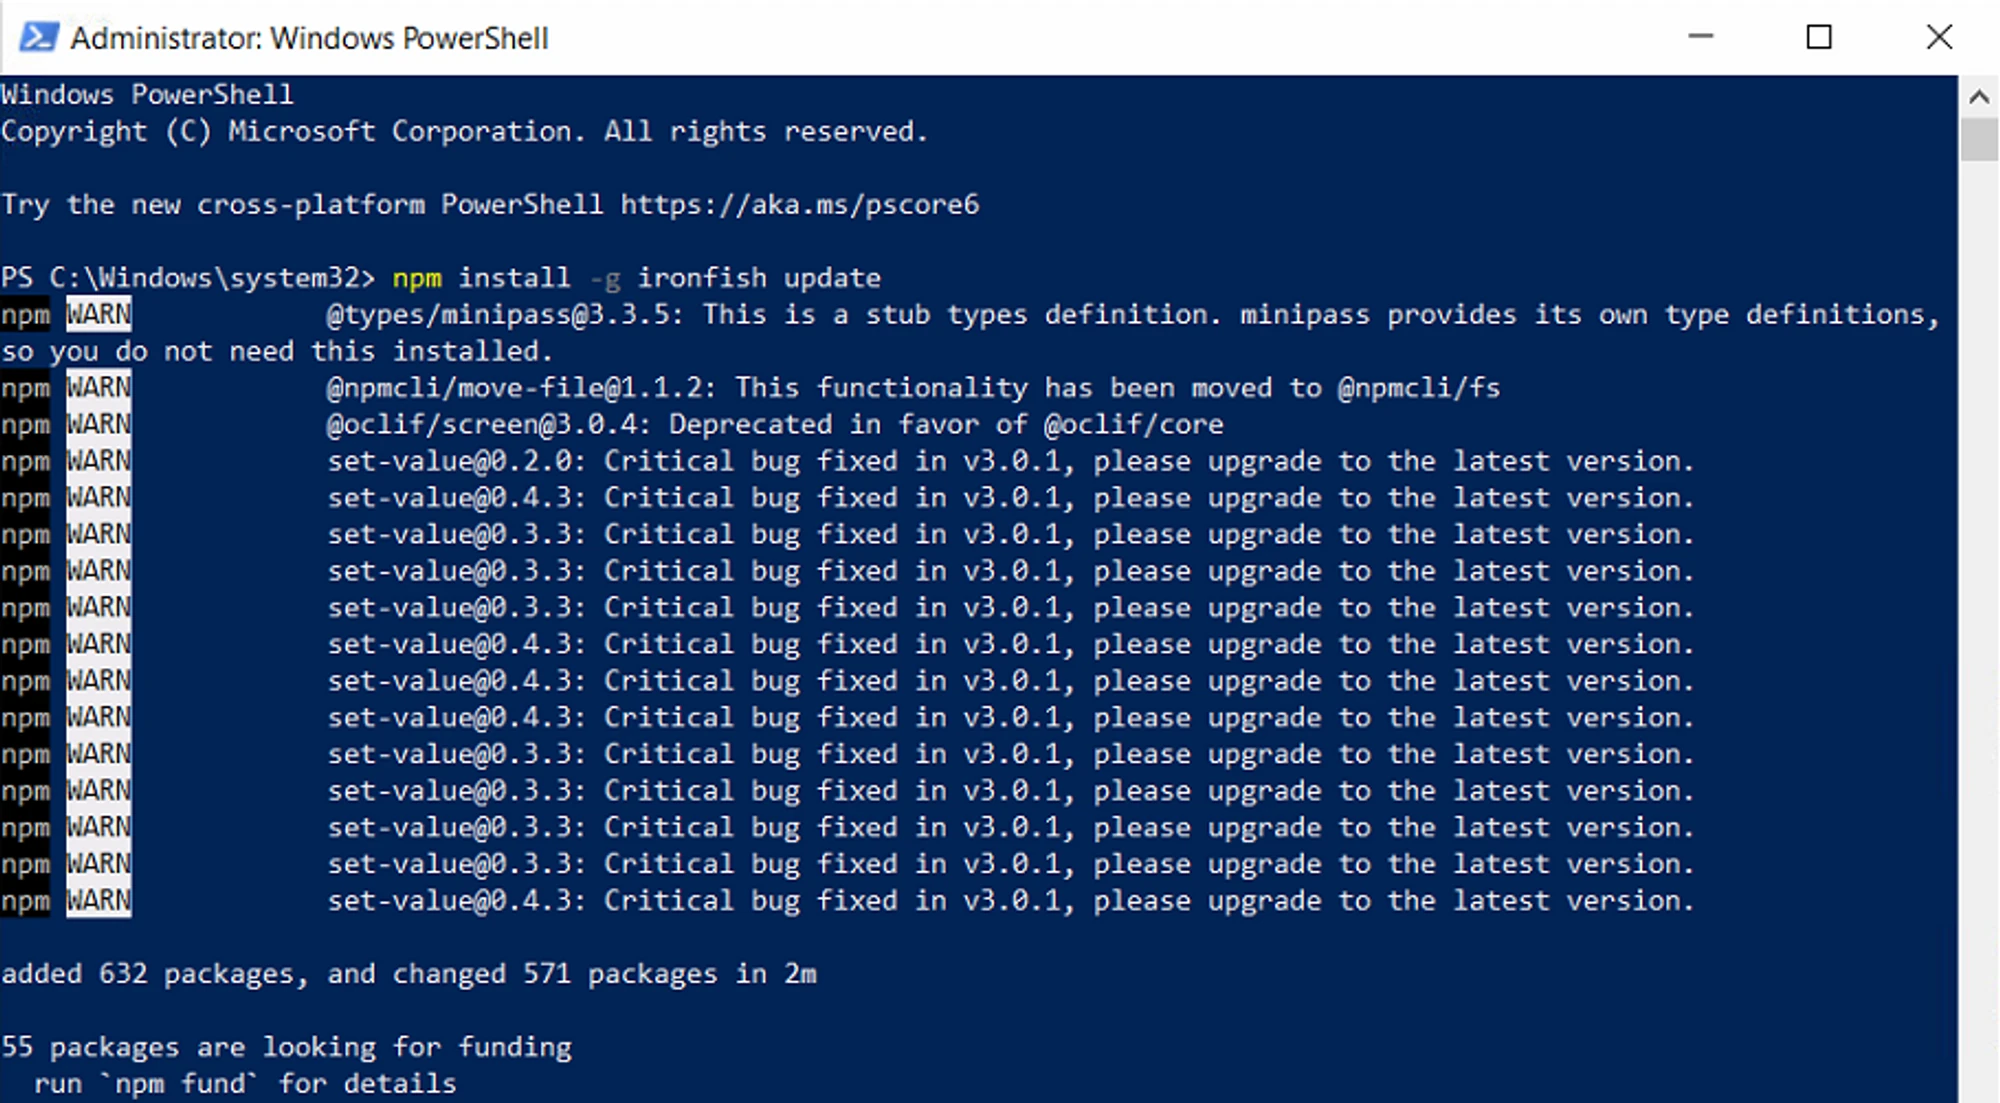This screenshot has height=1103, width=2000.
Task: Minimize the PowerShell window
Action: 1700,37
